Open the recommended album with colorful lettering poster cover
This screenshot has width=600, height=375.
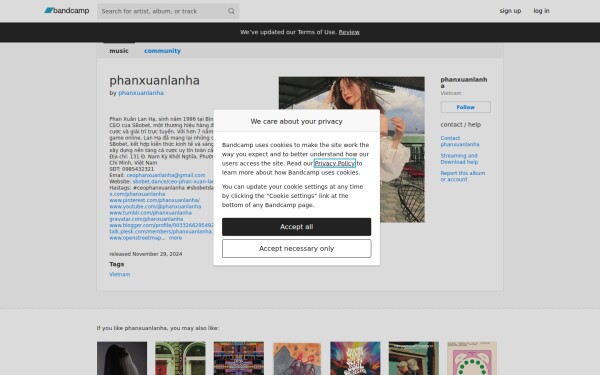click(x=355, y=359)
